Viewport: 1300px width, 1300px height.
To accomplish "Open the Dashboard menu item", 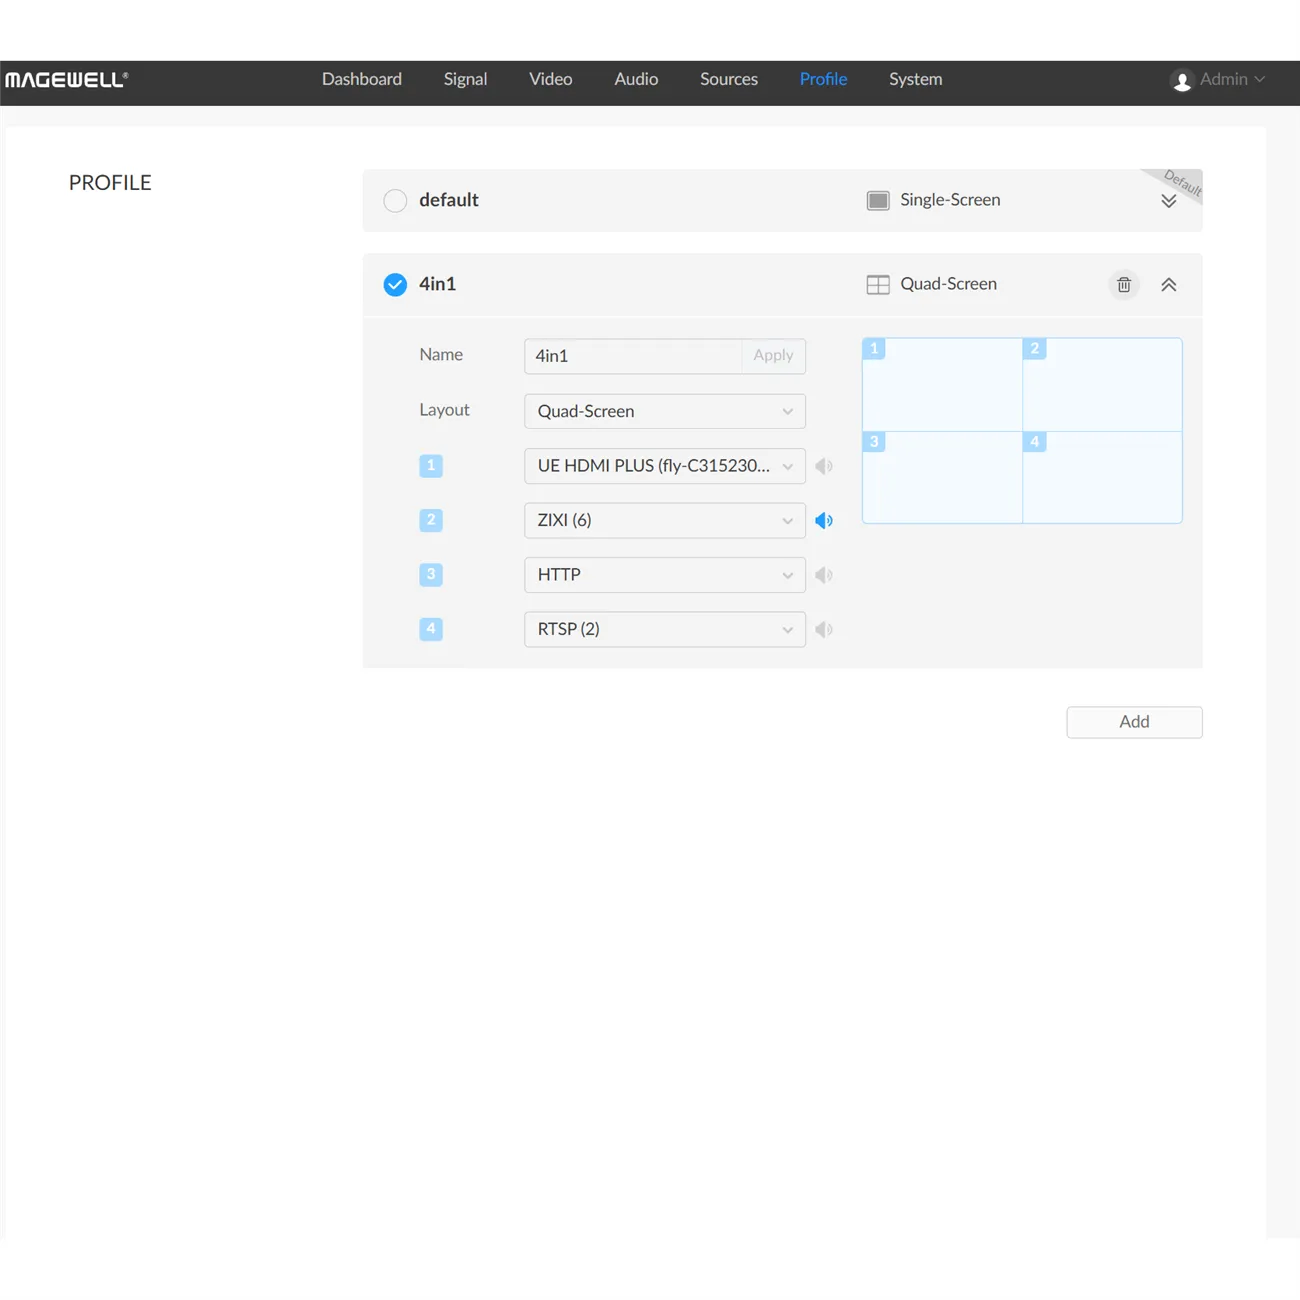I will (361, 79).
